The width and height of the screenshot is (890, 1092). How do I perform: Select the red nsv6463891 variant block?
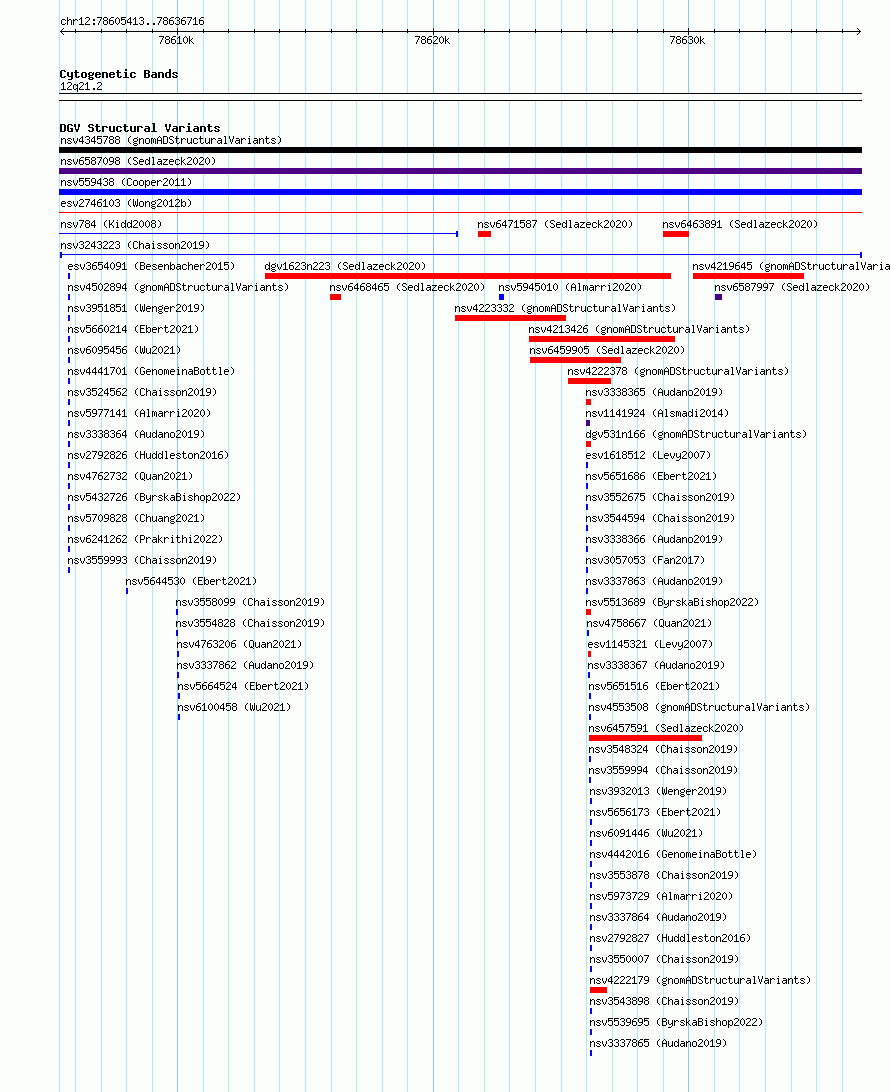[676, 234]
